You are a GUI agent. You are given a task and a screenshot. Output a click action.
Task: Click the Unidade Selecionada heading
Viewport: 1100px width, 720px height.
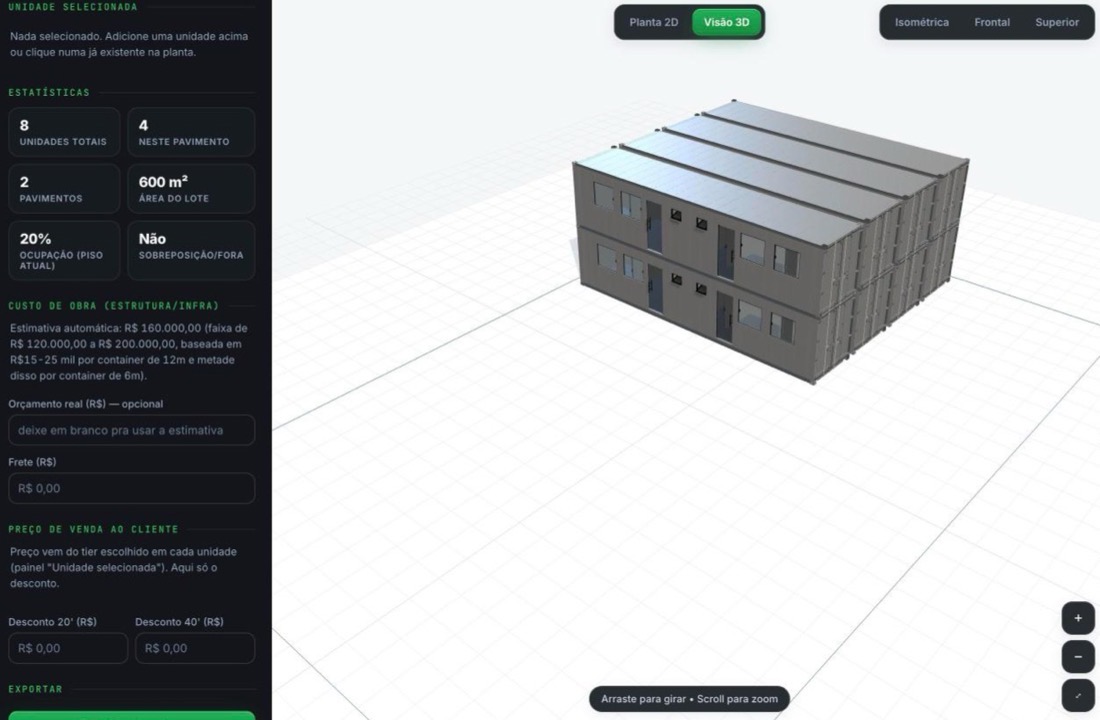(x=73, y=7)
